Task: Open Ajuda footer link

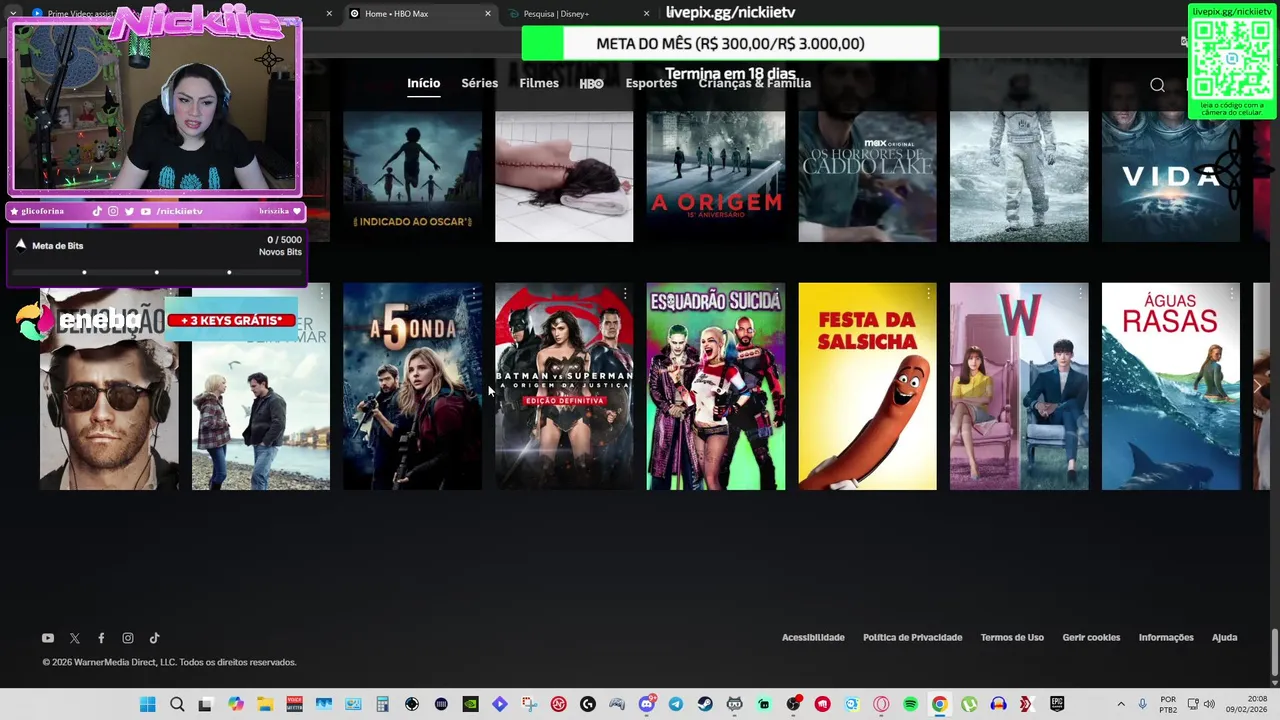Action: [x=1224, y=637]
